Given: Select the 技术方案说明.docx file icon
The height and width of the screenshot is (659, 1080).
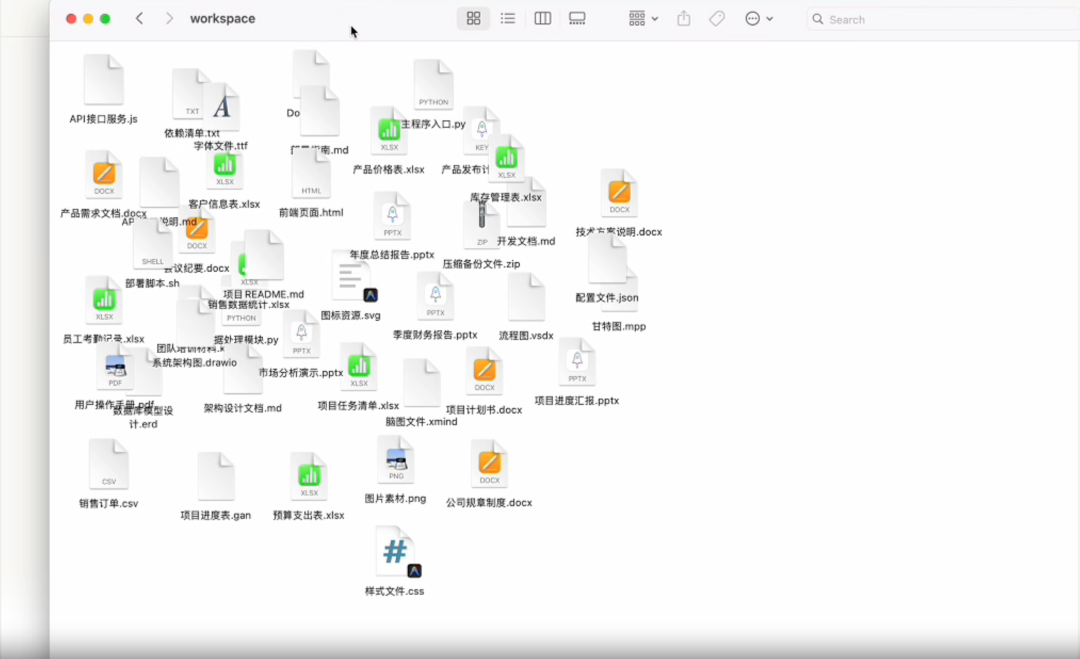Looking at the screenshot, I should click(619, 194).
